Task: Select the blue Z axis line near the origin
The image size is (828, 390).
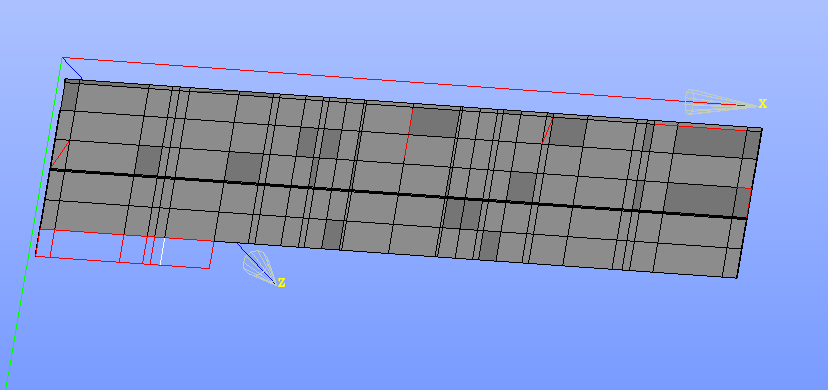Action: click(x=72, y=68)
